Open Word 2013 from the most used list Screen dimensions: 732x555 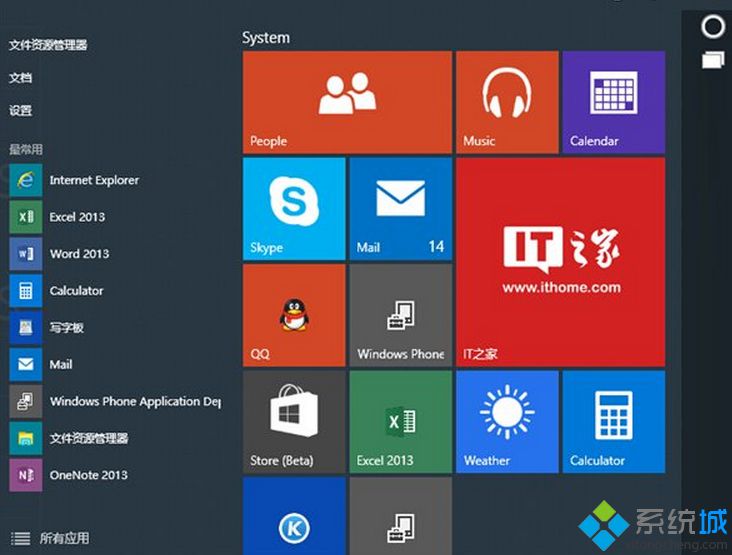coord(60,254)
